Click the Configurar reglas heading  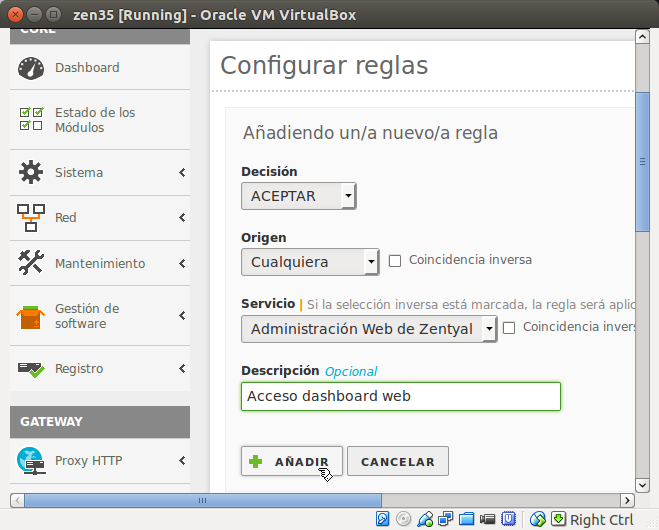click(324, 66)
